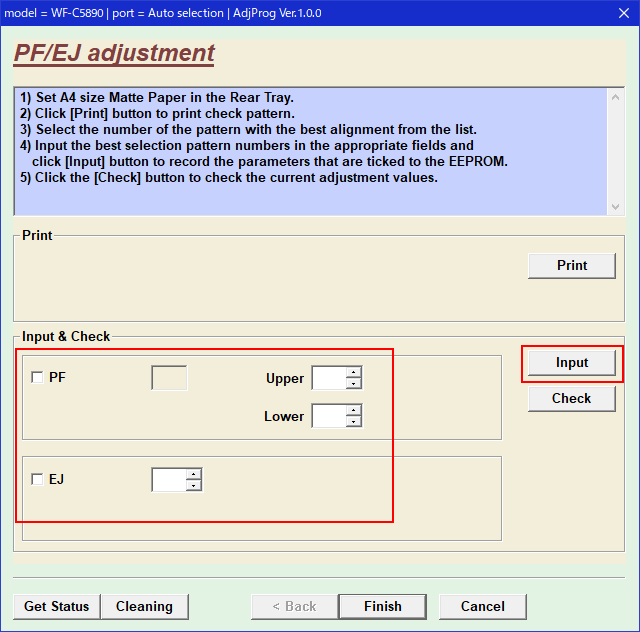This screenshot has width=640, height=632.
Task: Increase the Upper value with up arrow
Action: click(353, 373)
